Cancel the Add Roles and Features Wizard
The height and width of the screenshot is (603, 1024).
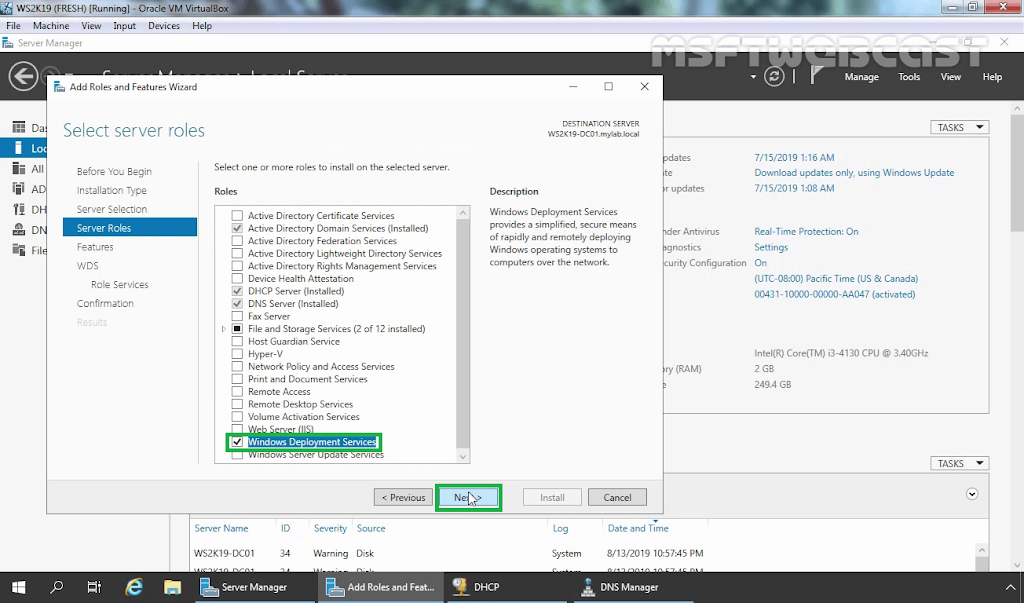coord(617,497)
